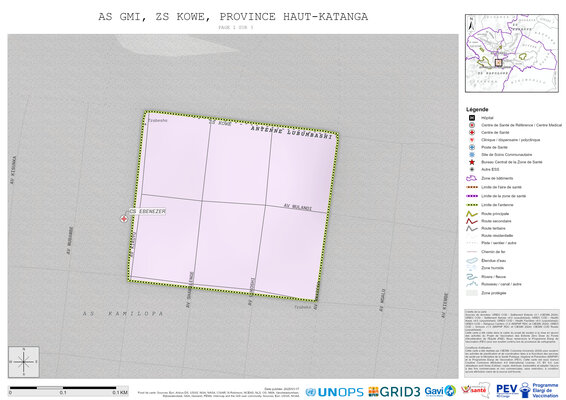Click the Site de Soins Communautaire legend symbol

[471, 155]
